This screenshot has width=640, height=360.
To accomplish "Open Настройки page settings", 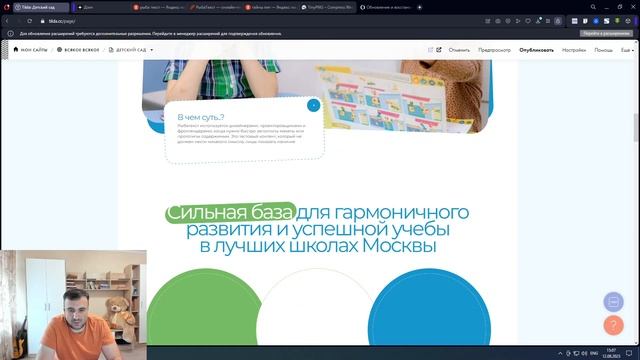I will (x=574, y=50).
